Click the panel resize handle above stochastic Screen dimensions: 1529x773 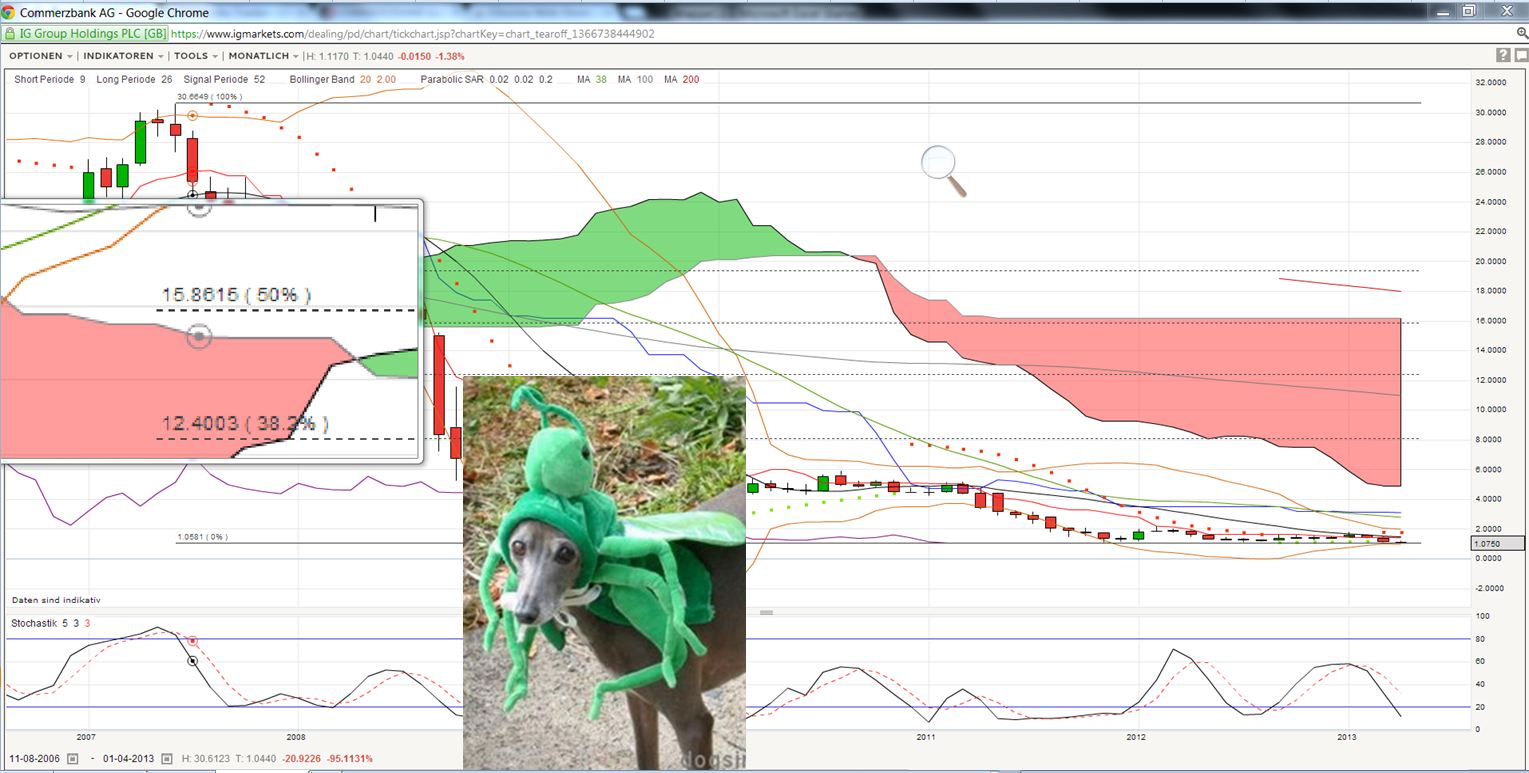pyautogui.click(x=766, y=612)
